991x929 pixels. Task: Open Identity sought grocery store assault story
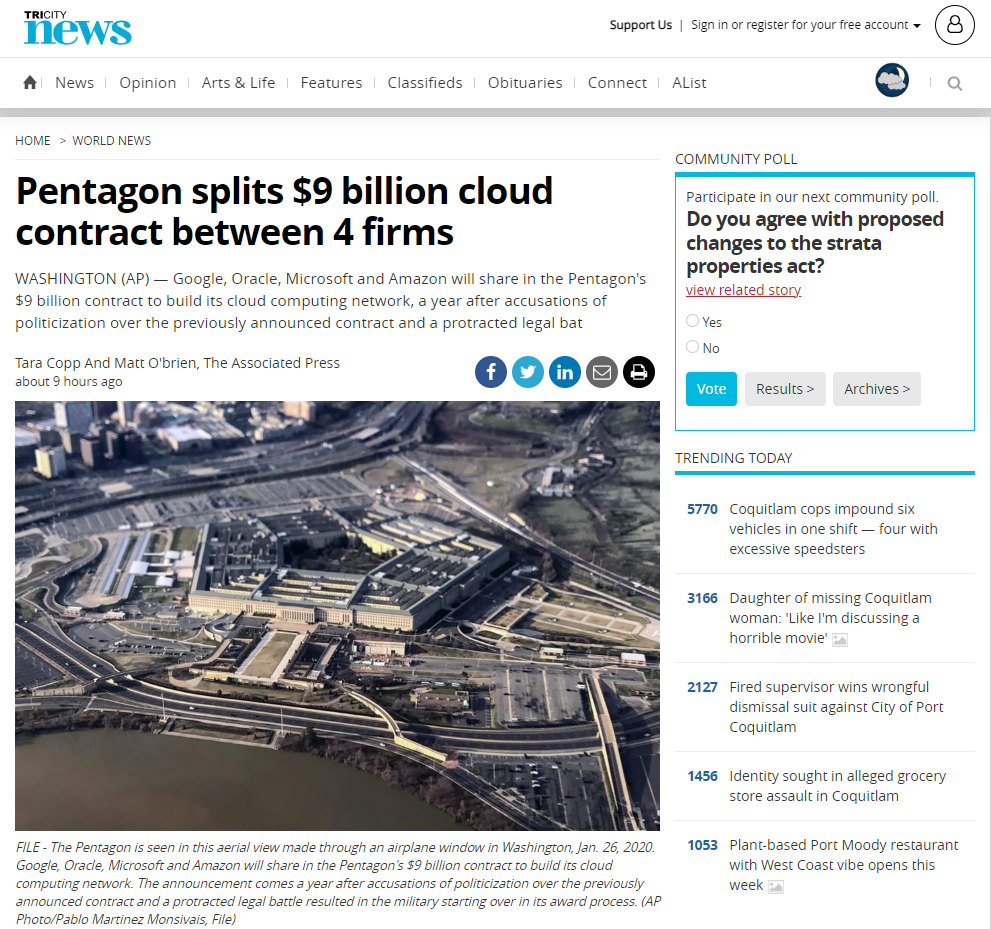pyautogui.click(x=837, y=786)
